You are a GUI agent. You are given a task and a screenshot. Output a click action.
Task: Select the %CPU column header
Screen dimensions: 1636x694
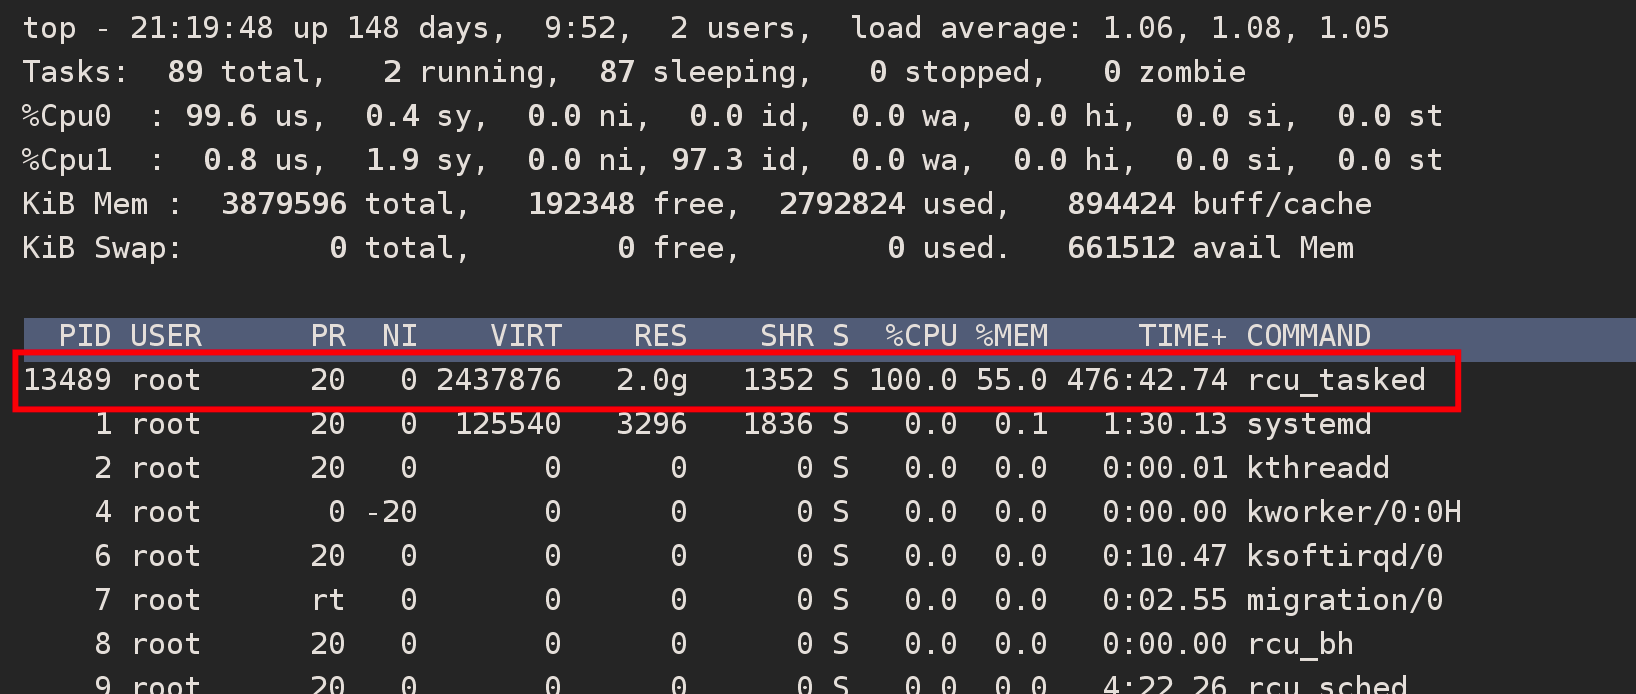point(921,336)
